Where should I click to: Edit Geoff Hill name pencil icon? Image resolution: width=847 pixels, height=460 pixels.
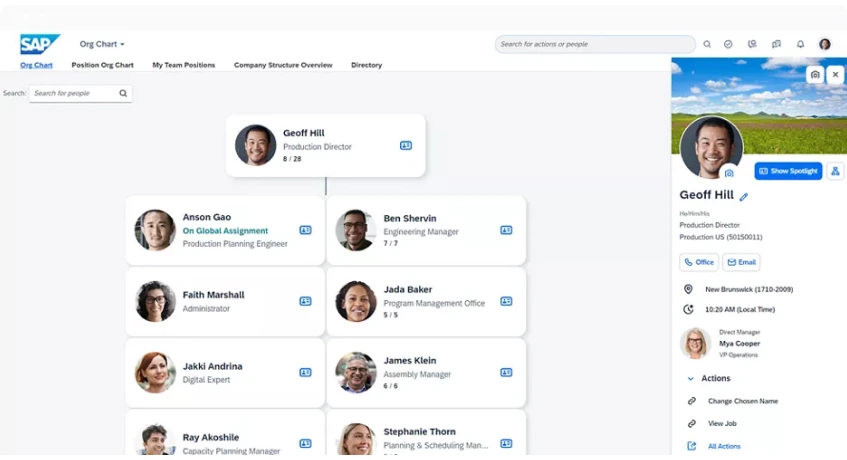[744, 197]
